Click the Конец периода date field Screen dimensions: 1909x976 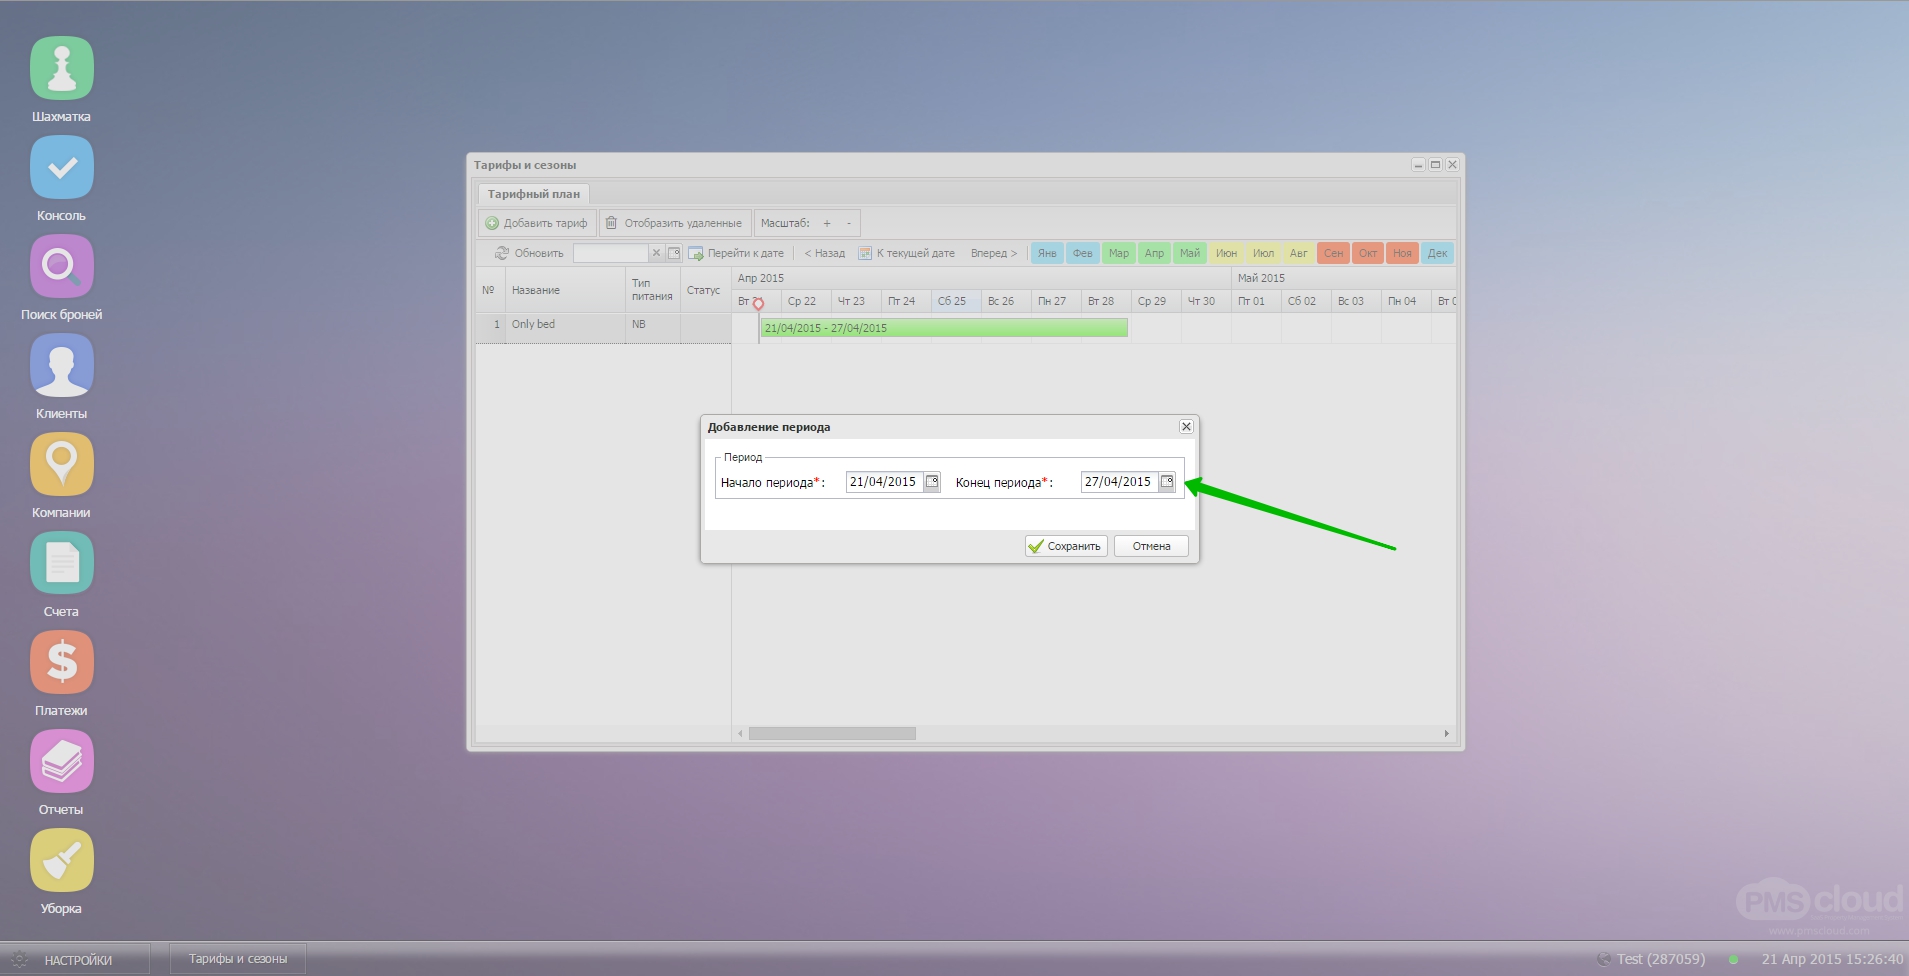1119,482
